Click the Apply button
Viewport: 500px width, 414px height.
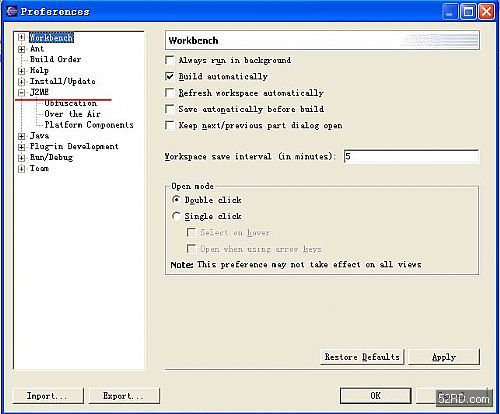[x=444, y=357]
